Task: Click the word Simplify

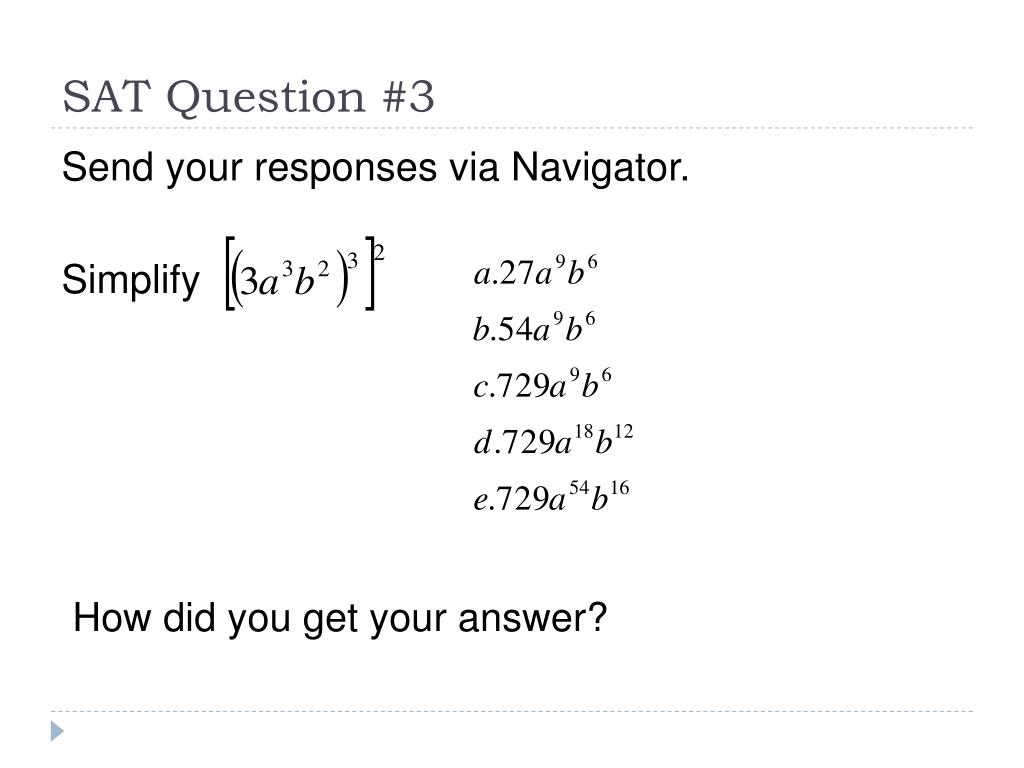Action: (131, 280)
